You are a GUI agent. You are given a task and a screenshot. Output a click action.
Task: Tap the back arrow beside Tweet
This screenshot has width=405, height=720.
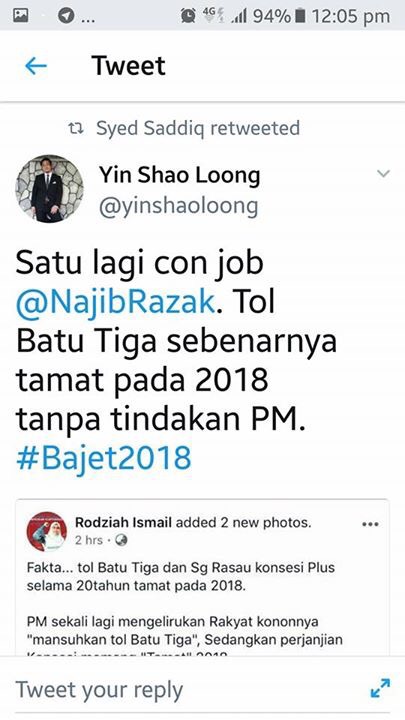36,67
